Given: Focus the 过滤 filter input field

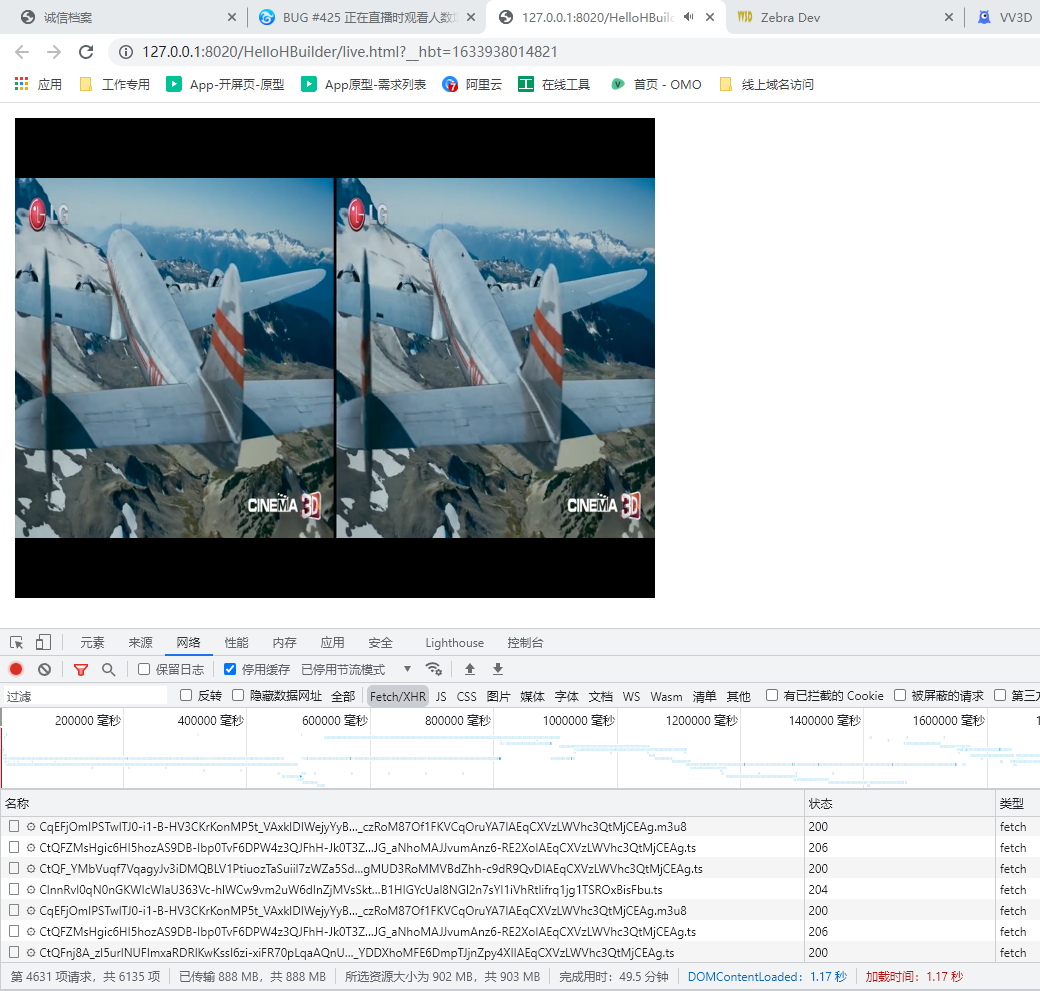Looking at the screenshot, I should click(x=85, y=696).
